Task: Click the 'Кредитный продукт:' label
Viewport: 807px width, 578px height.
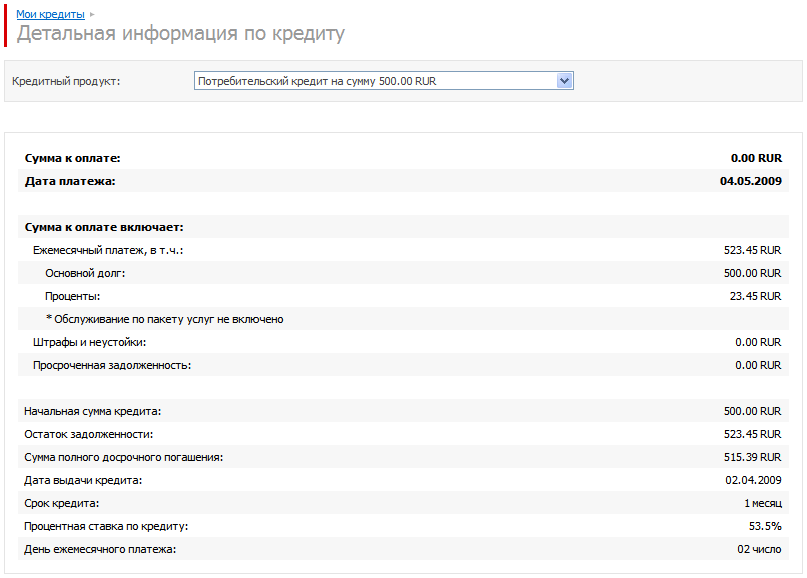Action: coord(66,81)
